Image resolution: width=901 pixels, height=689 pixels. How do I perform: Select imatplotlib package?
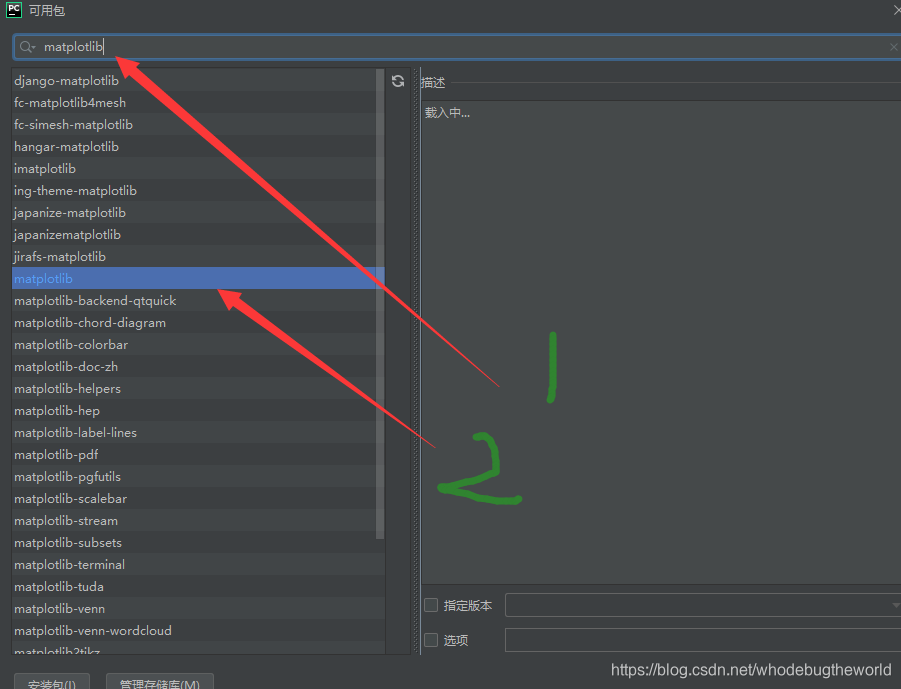click(x=198, y=168)
